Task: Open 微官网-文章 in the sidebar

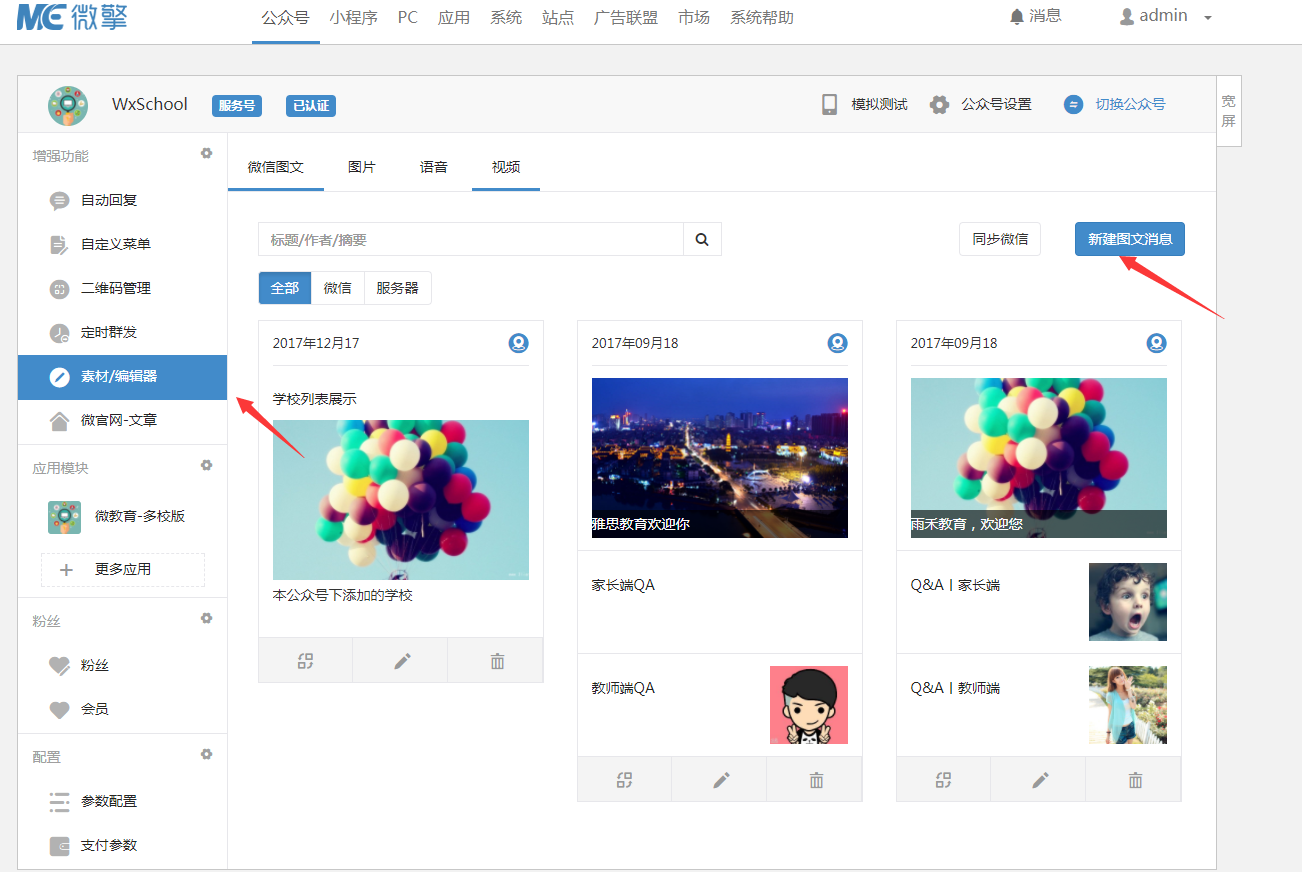Action: click(x=122, y=420)
